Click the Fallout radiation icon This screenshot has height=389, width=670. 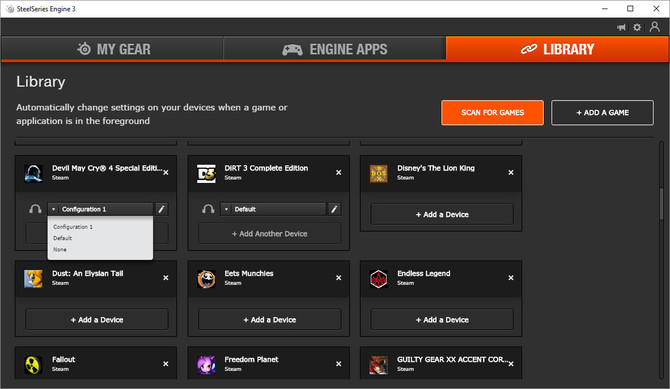click(x=33, y=365)
